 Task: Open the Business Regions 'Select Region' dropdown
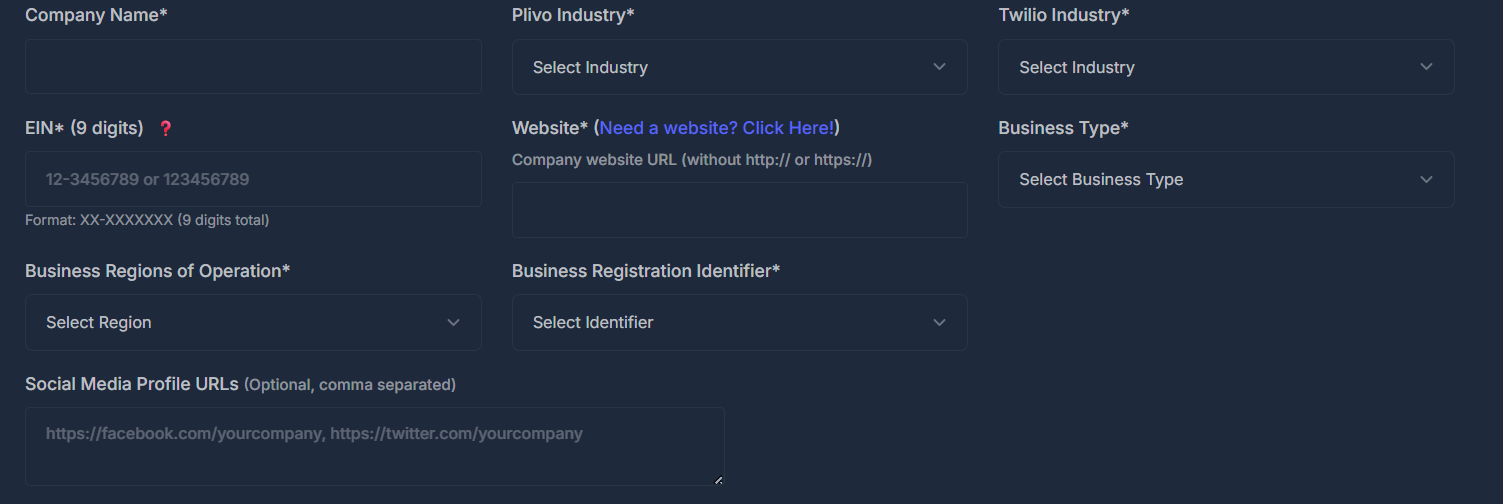253,322
